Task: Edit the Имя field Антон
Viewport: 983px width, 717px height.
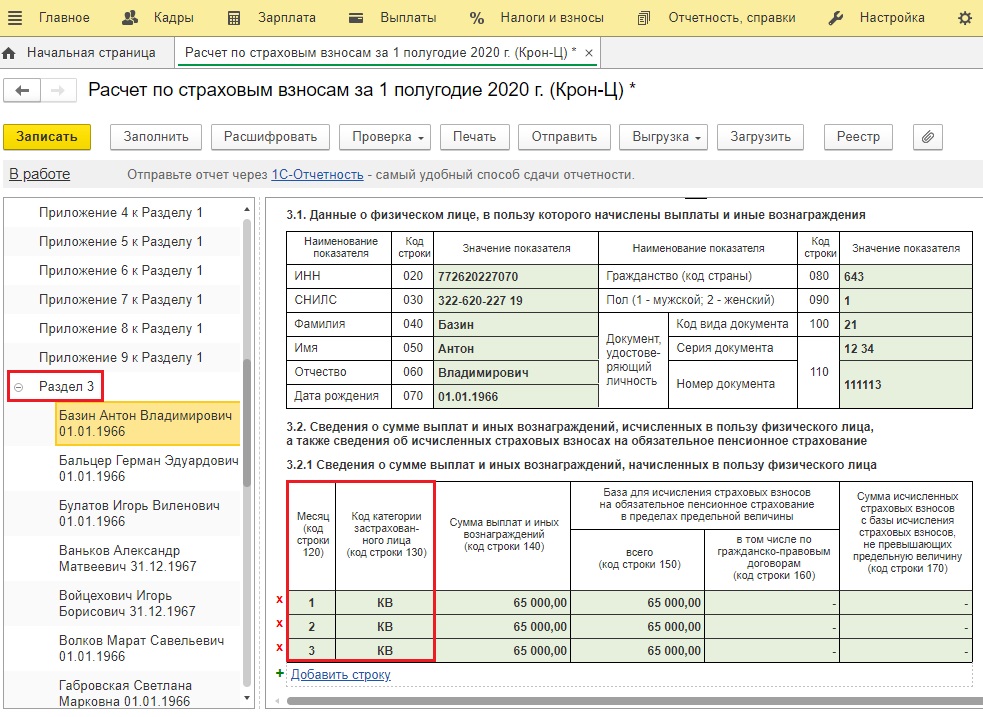Action: 515,348
